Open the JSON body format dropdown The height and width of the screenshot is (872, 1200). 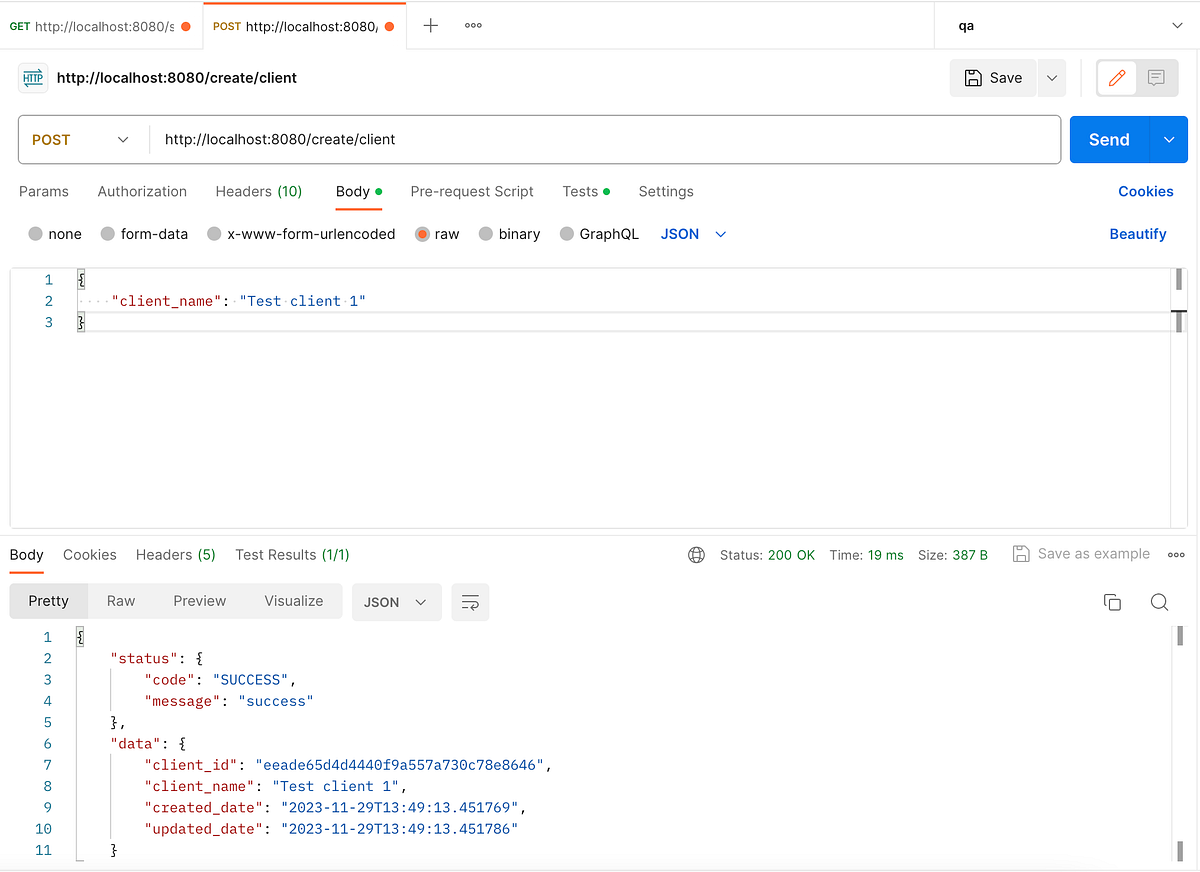(693, 234)
